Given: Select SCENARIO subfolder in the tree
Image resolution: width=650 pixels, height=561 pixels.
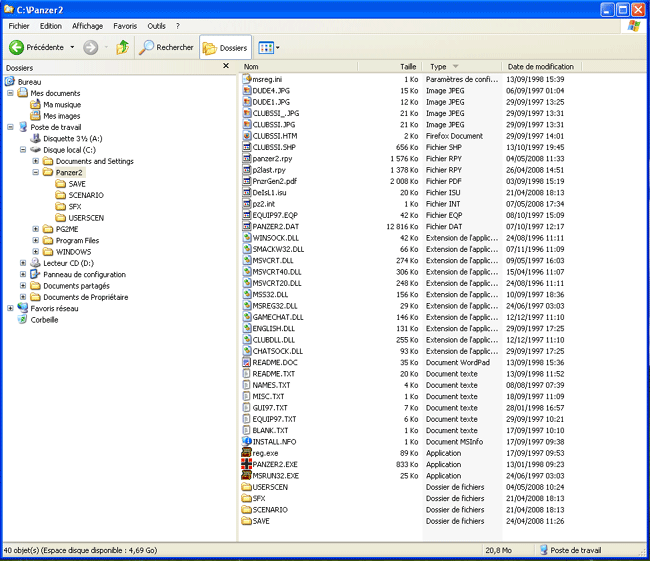Looking at the screenshot, I should 86,195.
